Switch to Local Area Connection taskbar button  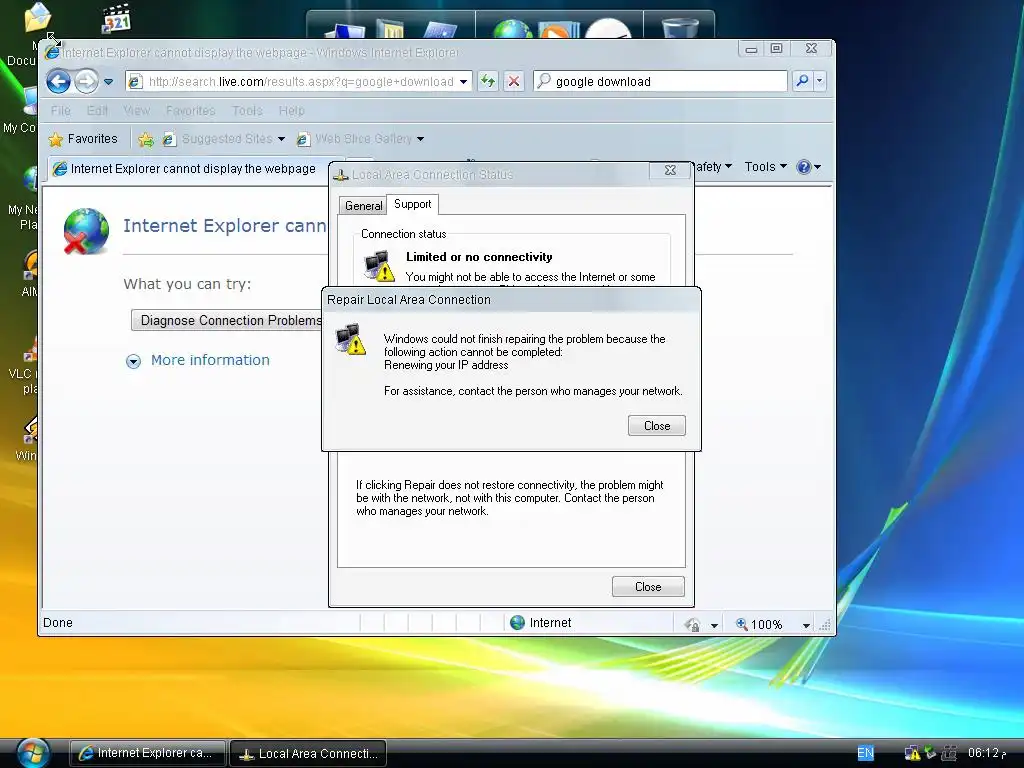tap(308, 753)
